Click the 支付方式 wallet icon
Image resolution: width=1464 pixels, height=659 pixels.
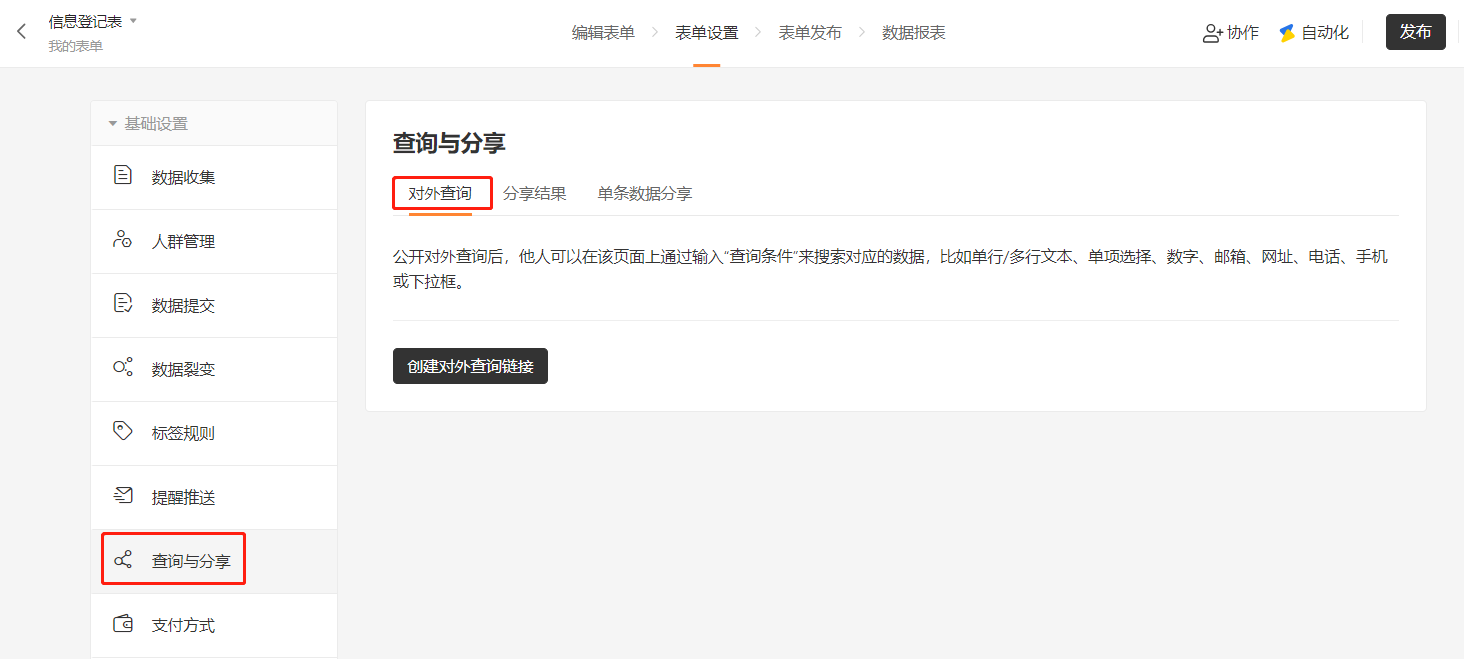click(123, 624)
